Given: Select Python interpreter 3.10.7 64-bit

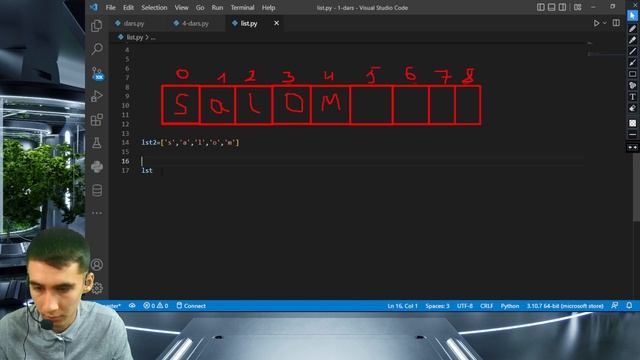Looking at the screenshot, I should (x=565, y=306).
